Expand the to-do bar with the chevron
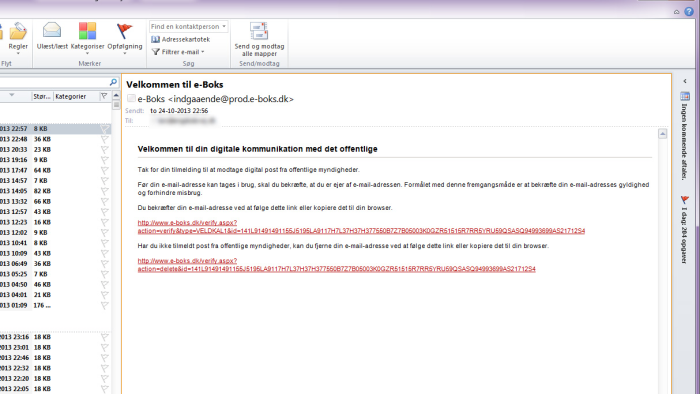 (x=685, y=81)
